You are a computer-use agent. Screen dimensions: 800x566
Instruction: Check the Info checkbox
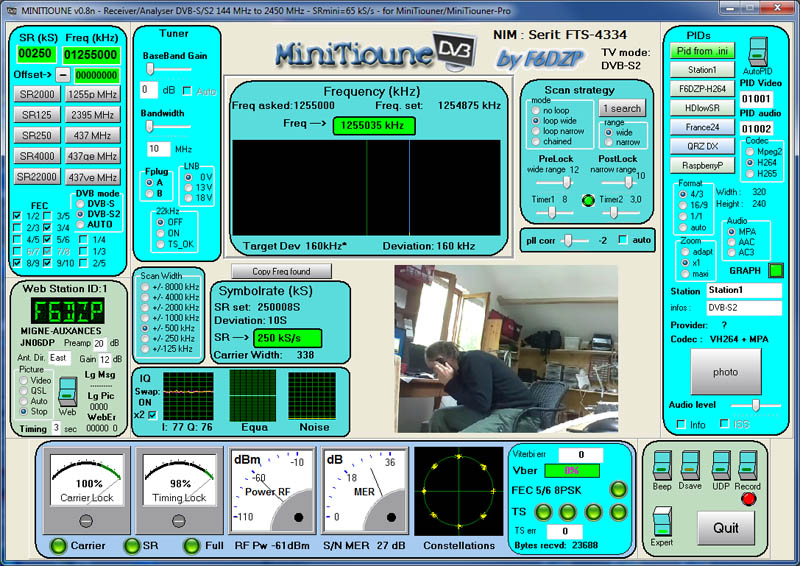click(681, 424)
